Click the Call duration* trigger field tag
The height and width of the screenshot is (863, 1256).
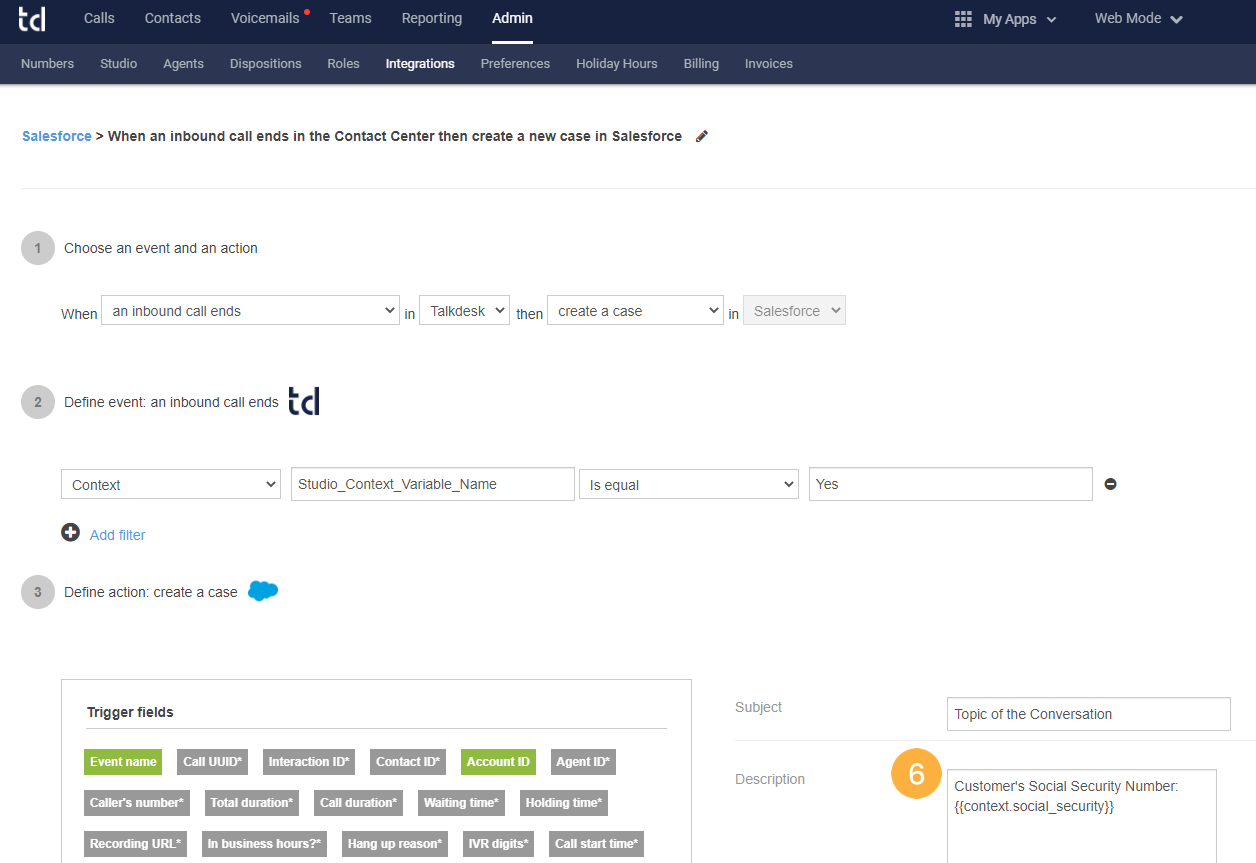(x=358, y=803)
